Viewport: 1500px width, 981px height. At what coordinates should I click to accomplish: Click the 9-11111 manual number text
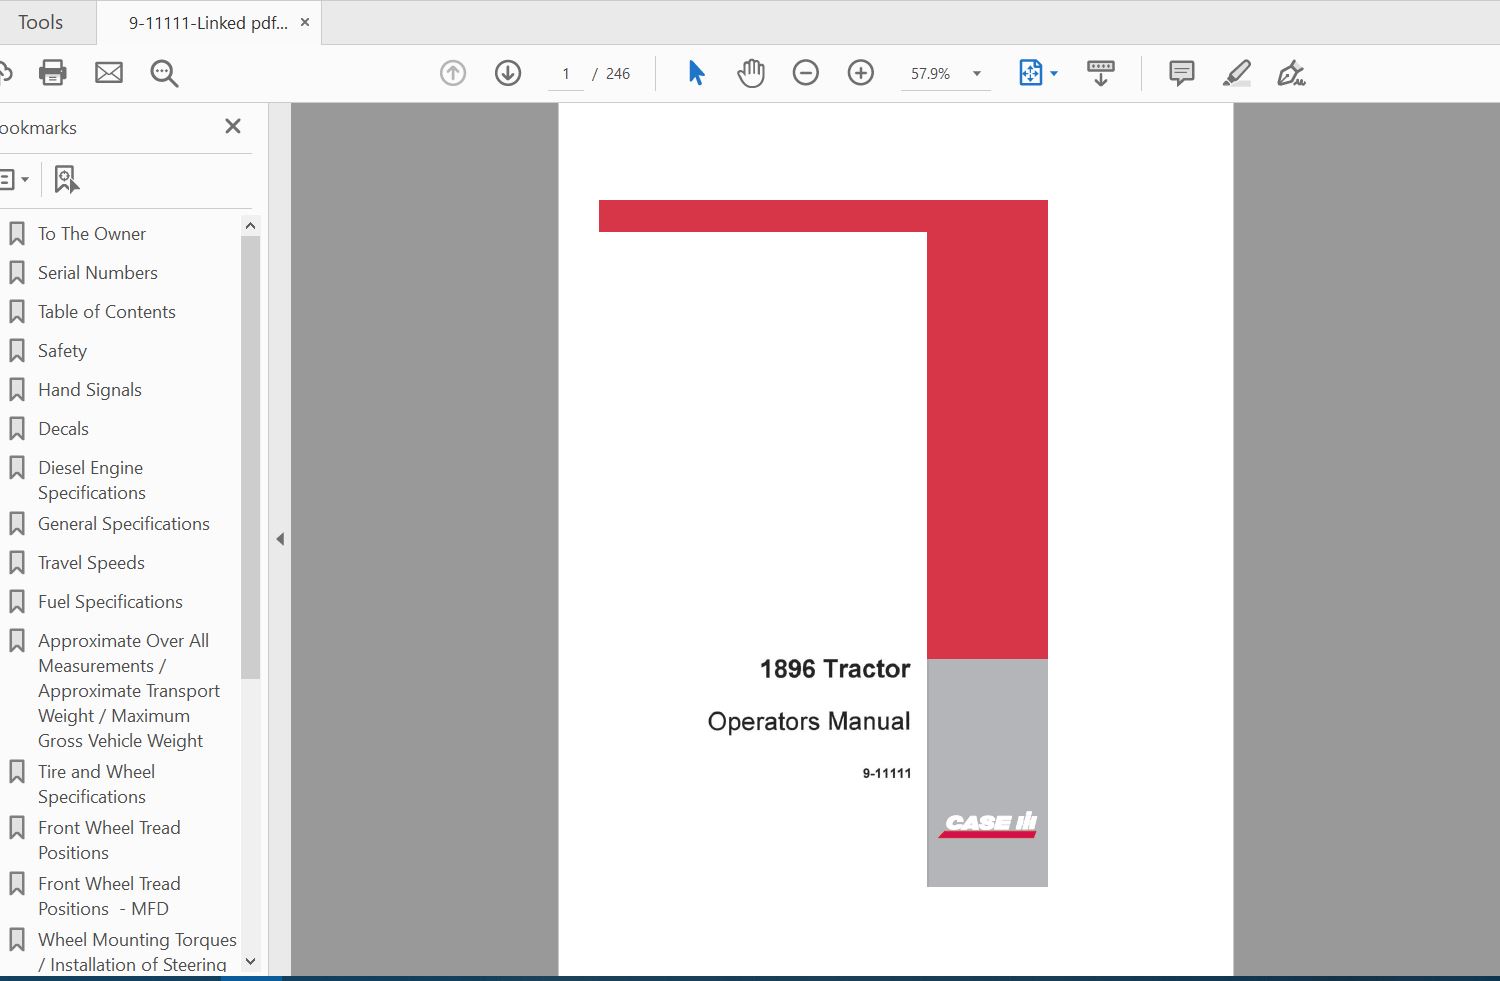[x=887, y=773]
